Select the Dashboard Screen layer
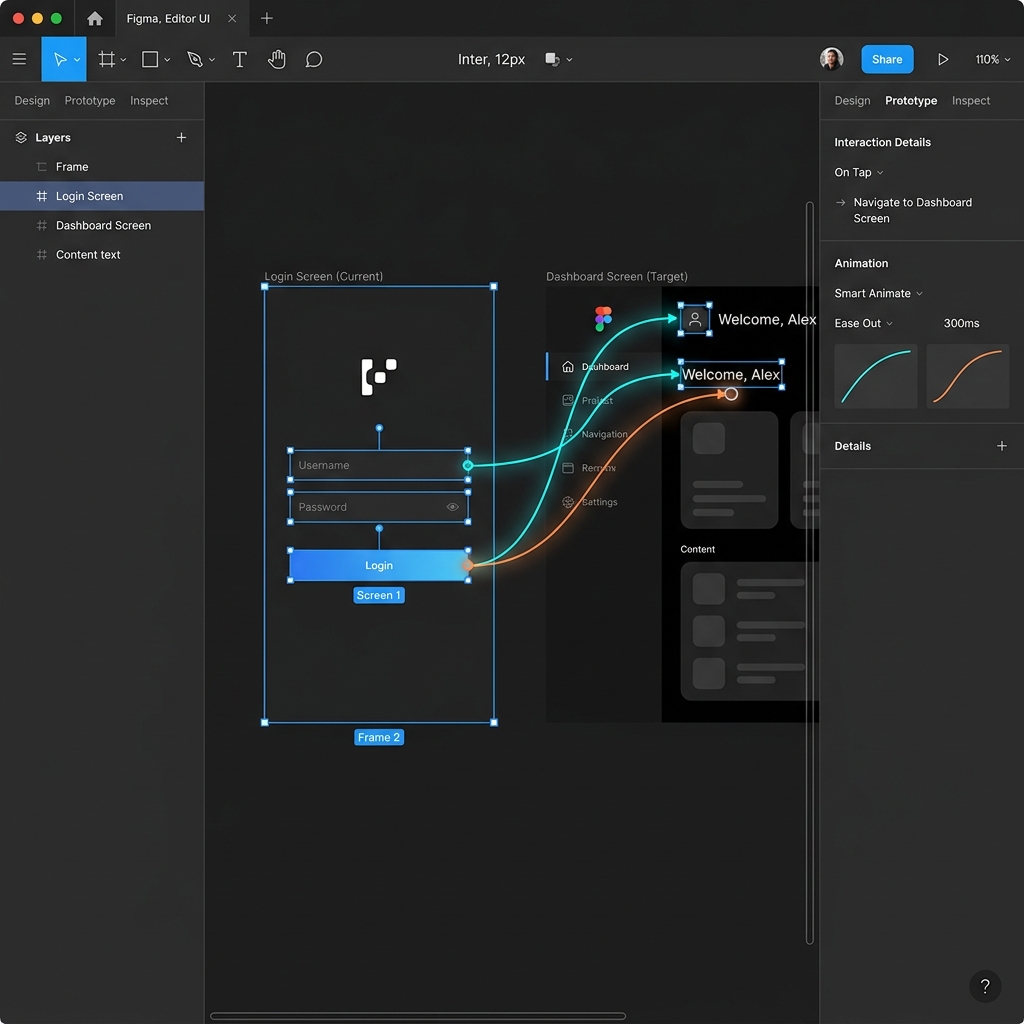Viewport: 1024px width, 1024px height. 102,225
